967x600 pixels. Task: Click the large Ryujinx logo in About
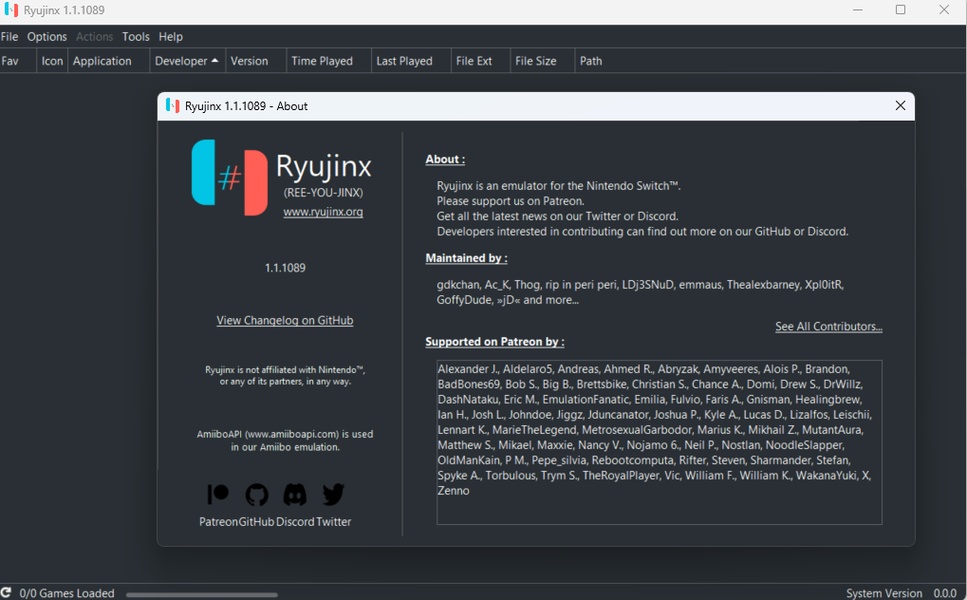click(x=230, y=177)
